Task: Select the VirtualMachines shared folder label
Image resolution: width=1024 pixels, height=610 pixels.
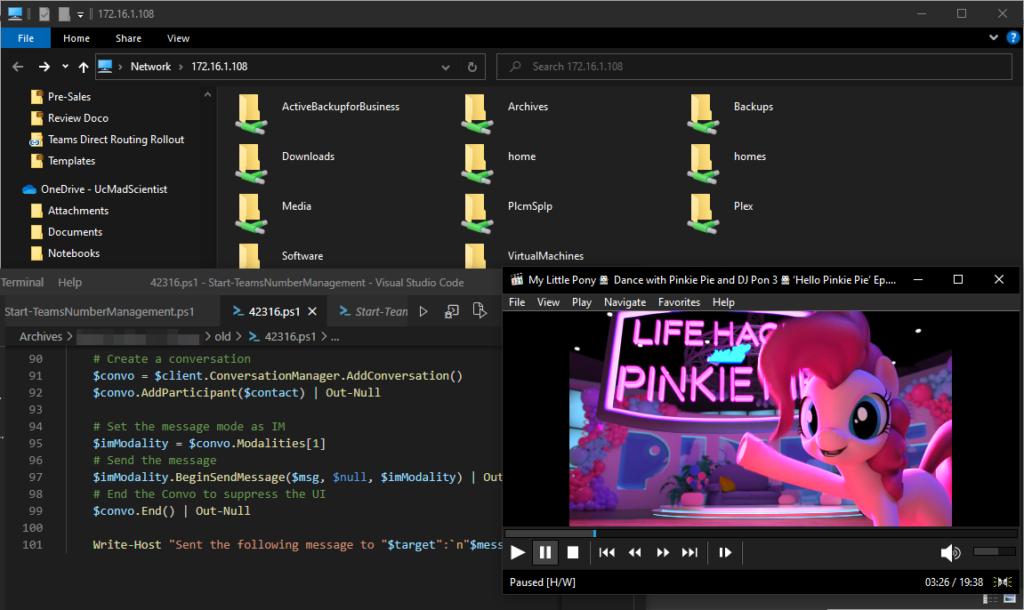Action: point(545,256)
